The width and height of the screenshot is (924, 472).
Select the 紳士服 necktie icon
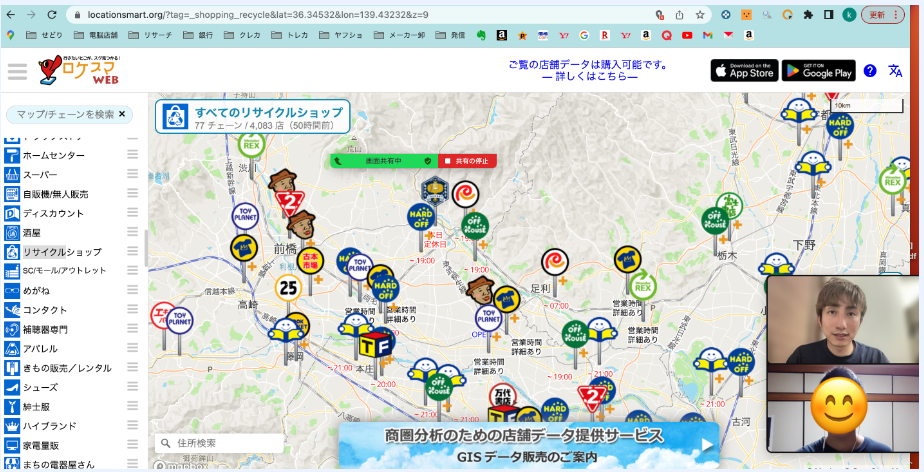click(12, 407)
